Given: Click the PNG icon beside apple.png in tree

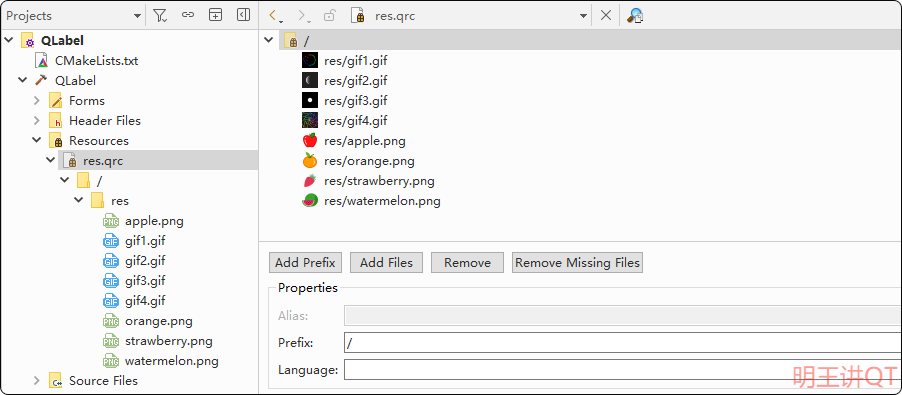Looking at the screenshot, I should click(111, 221).
